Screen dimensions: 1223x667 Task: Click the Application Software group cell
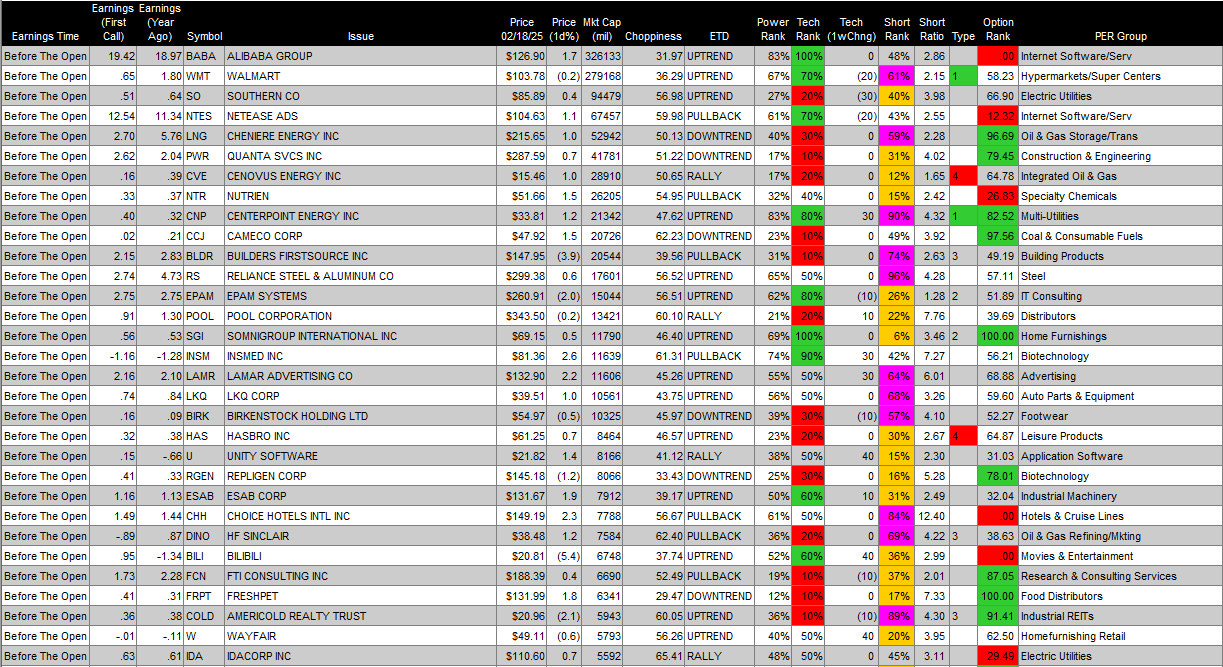pos(1119,456)
